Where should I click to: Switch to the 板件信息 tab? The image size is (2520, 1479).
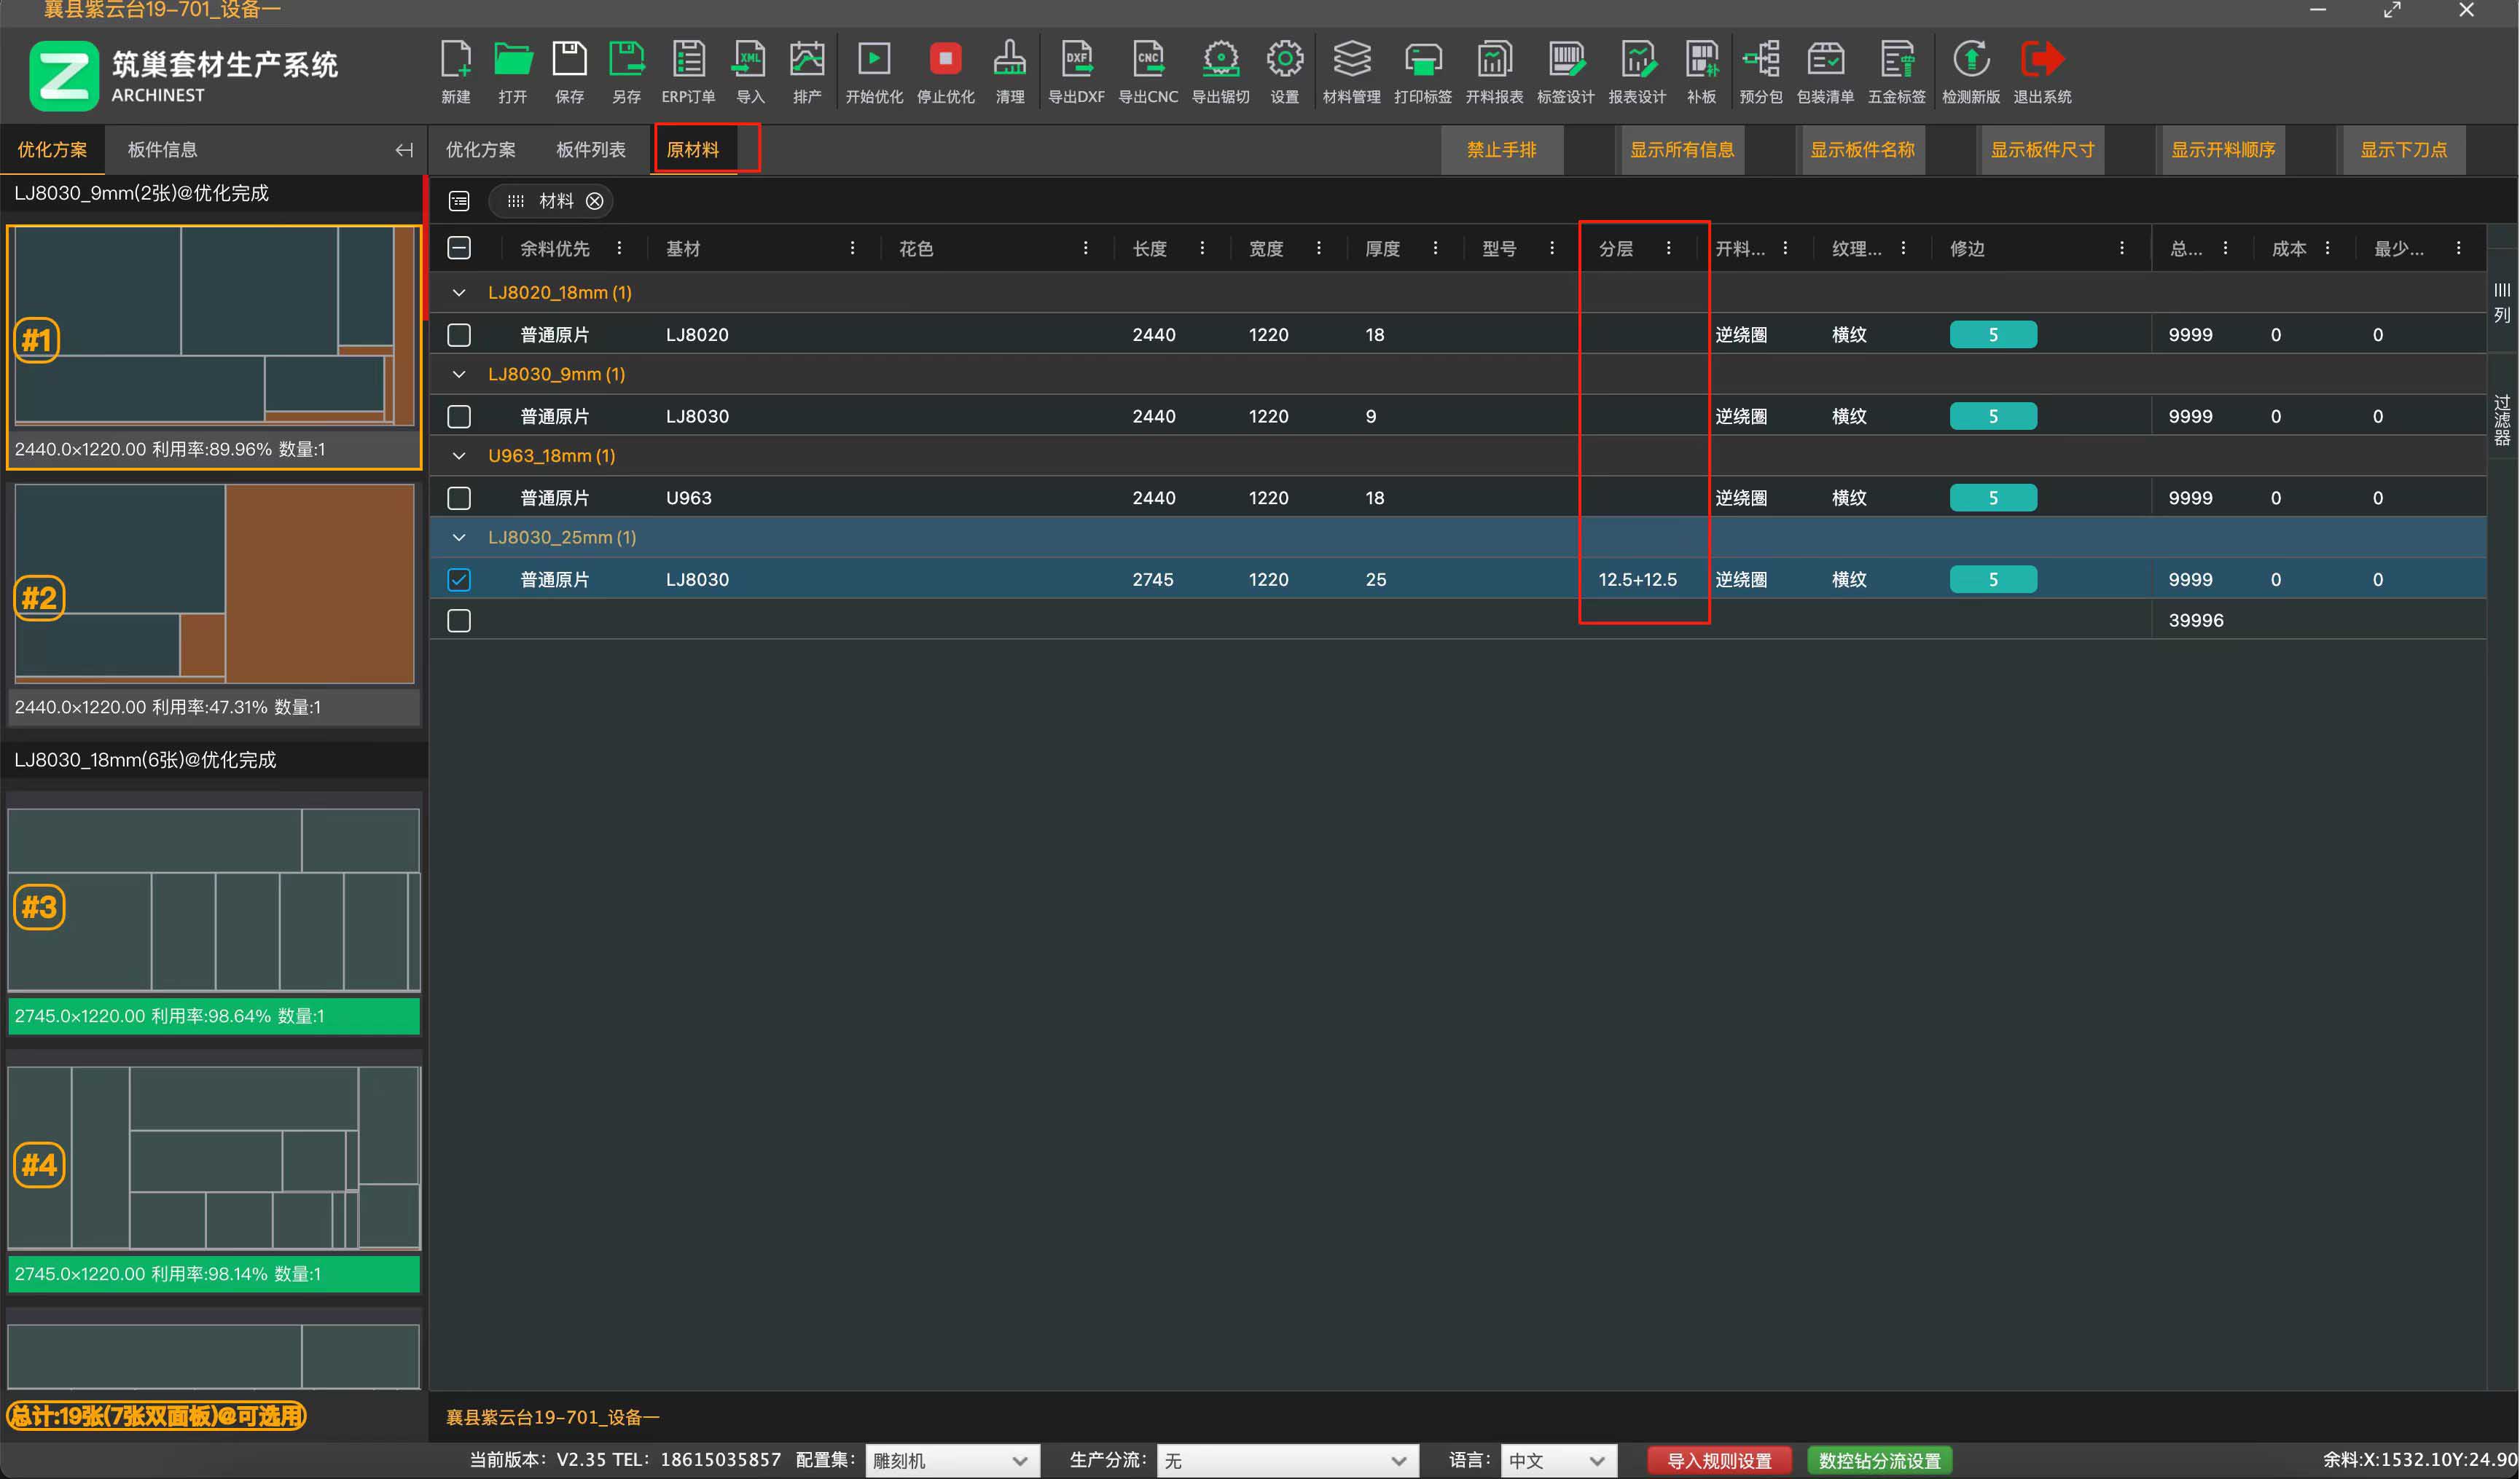[162, 150]
